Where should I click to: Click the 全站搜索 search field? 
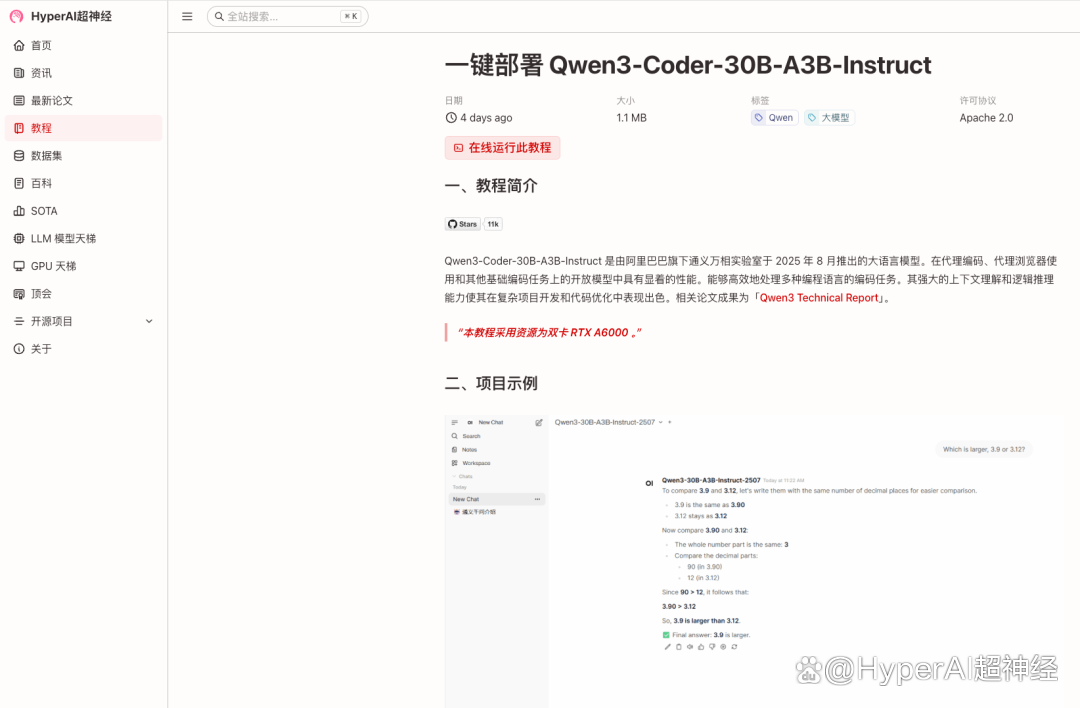[280, 16]
